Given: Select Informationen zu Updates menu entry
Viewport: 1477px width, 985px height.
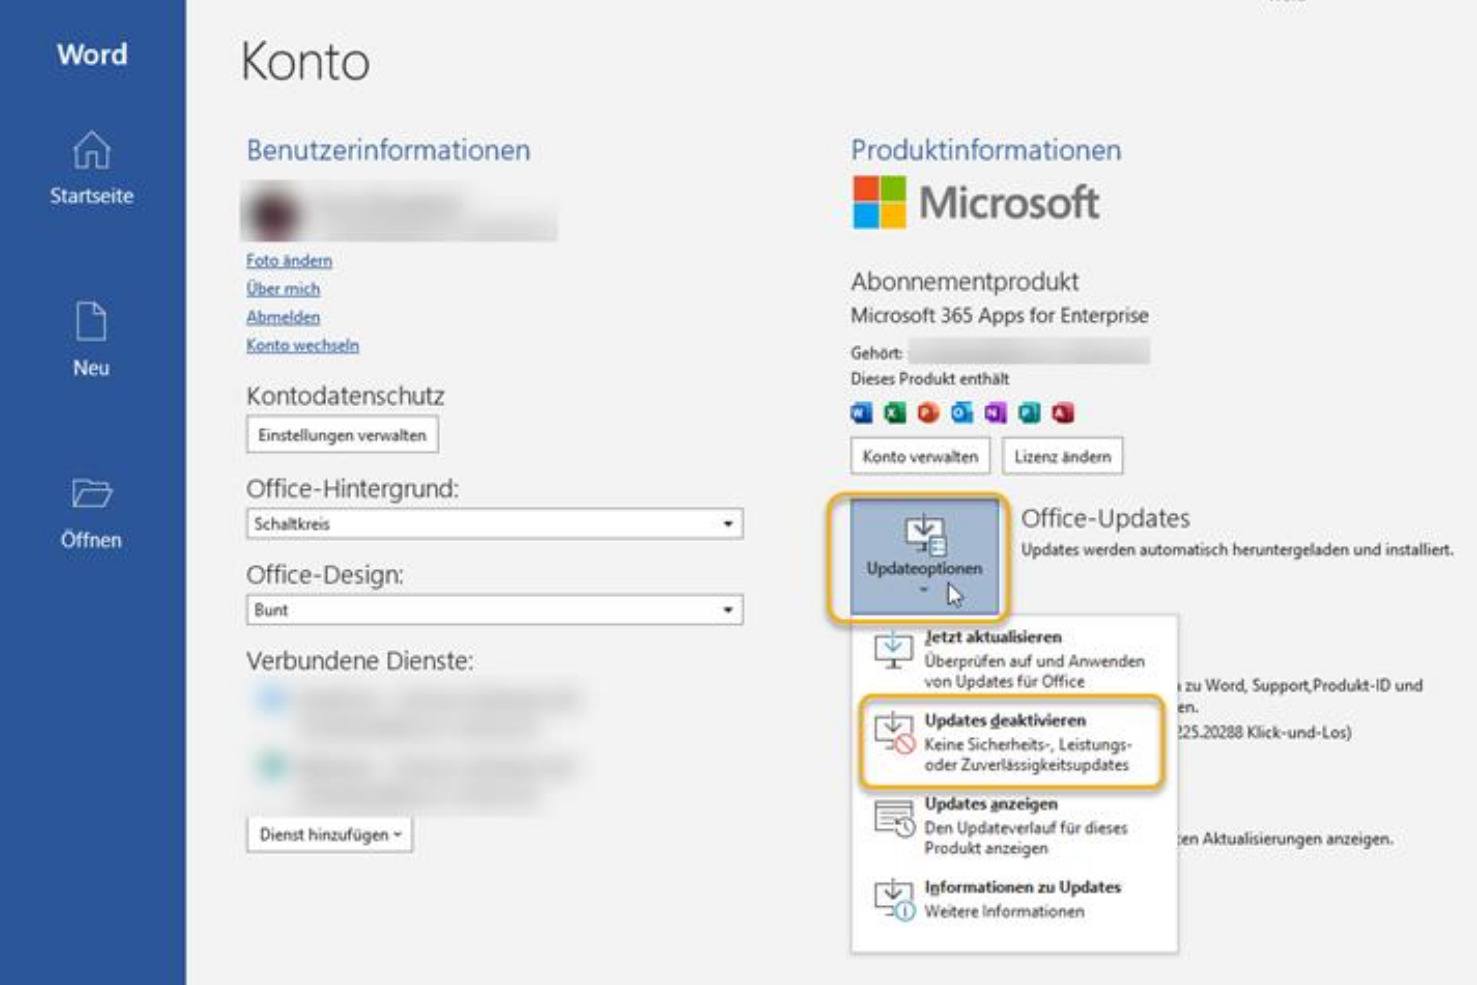Looking at the screenshot, I should (x=1014, y=898).
